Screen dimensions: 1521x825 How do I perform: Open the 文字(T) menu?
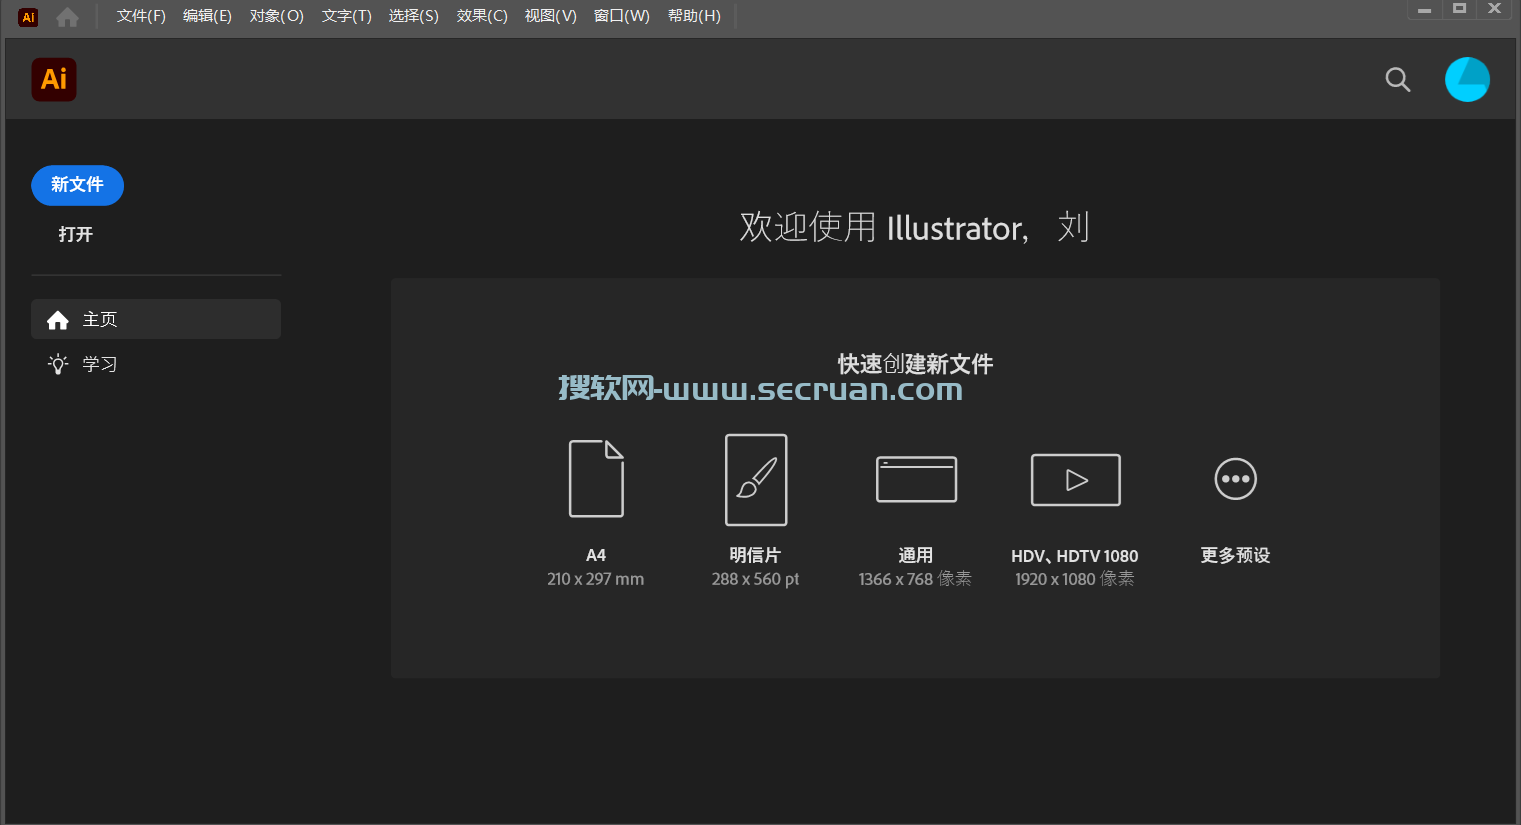point(347,16)
